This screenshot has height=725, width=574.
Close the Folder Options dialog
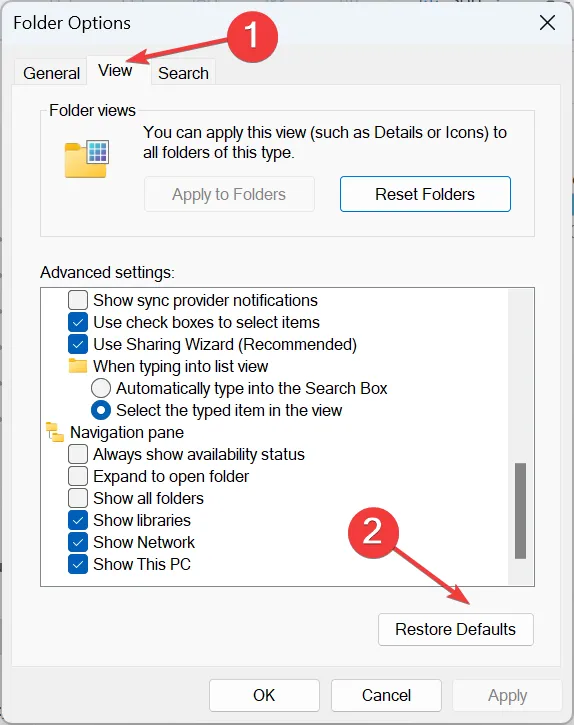click(547, 22)
